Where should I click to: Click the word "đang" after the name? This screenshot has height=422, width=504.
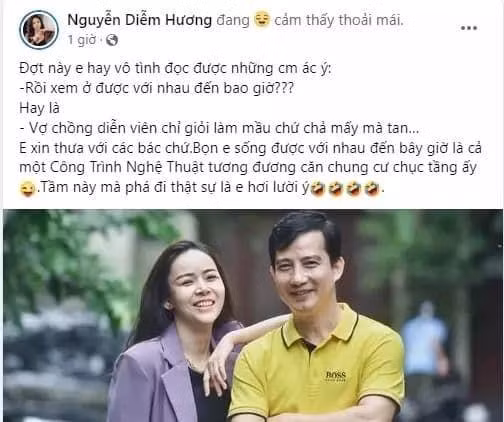233,21
